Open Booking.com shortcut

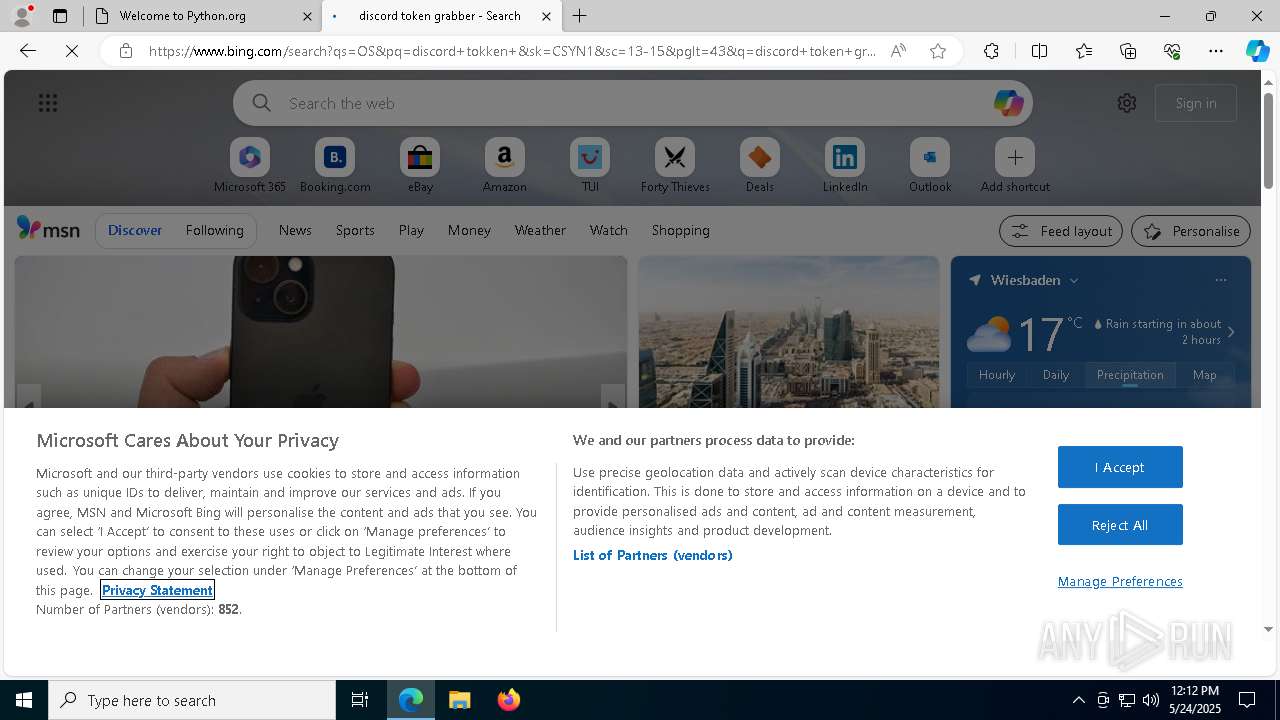335,166
